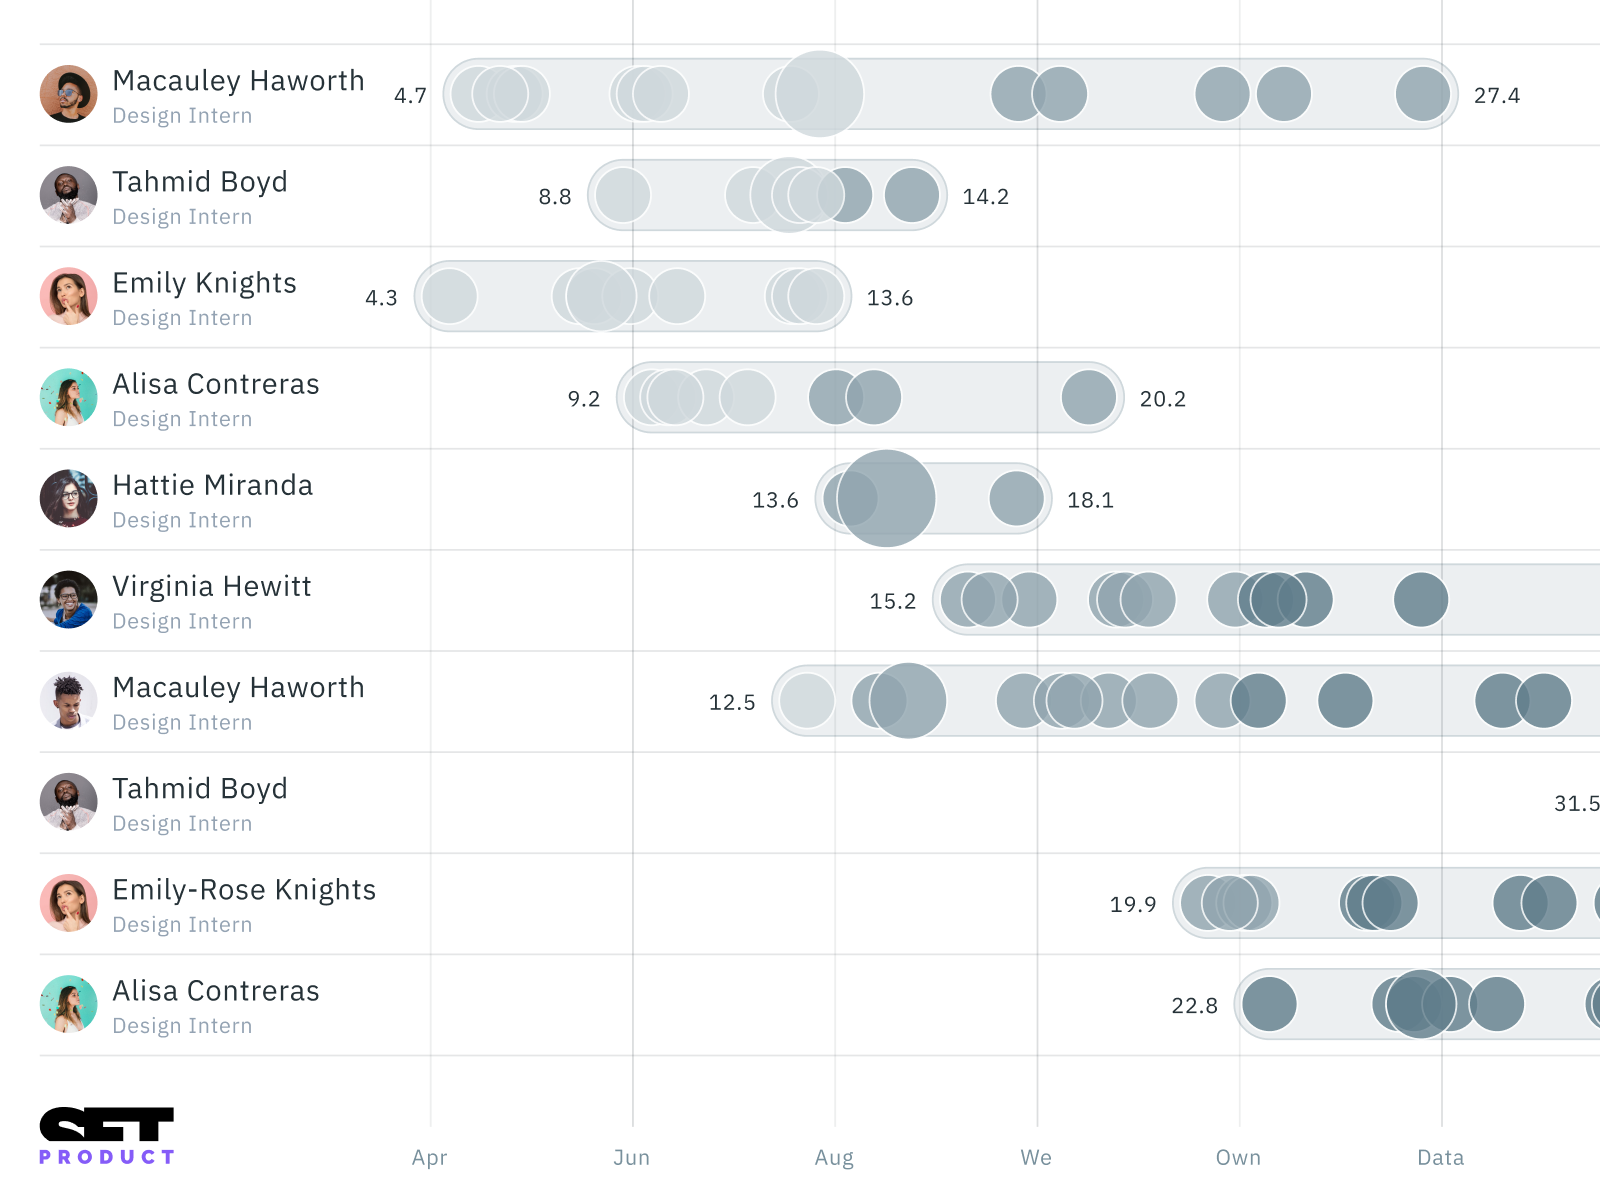Open the Hattie Miranda name link
The height and width of the screenshot is (1201, 1600).
click(212, 486)
